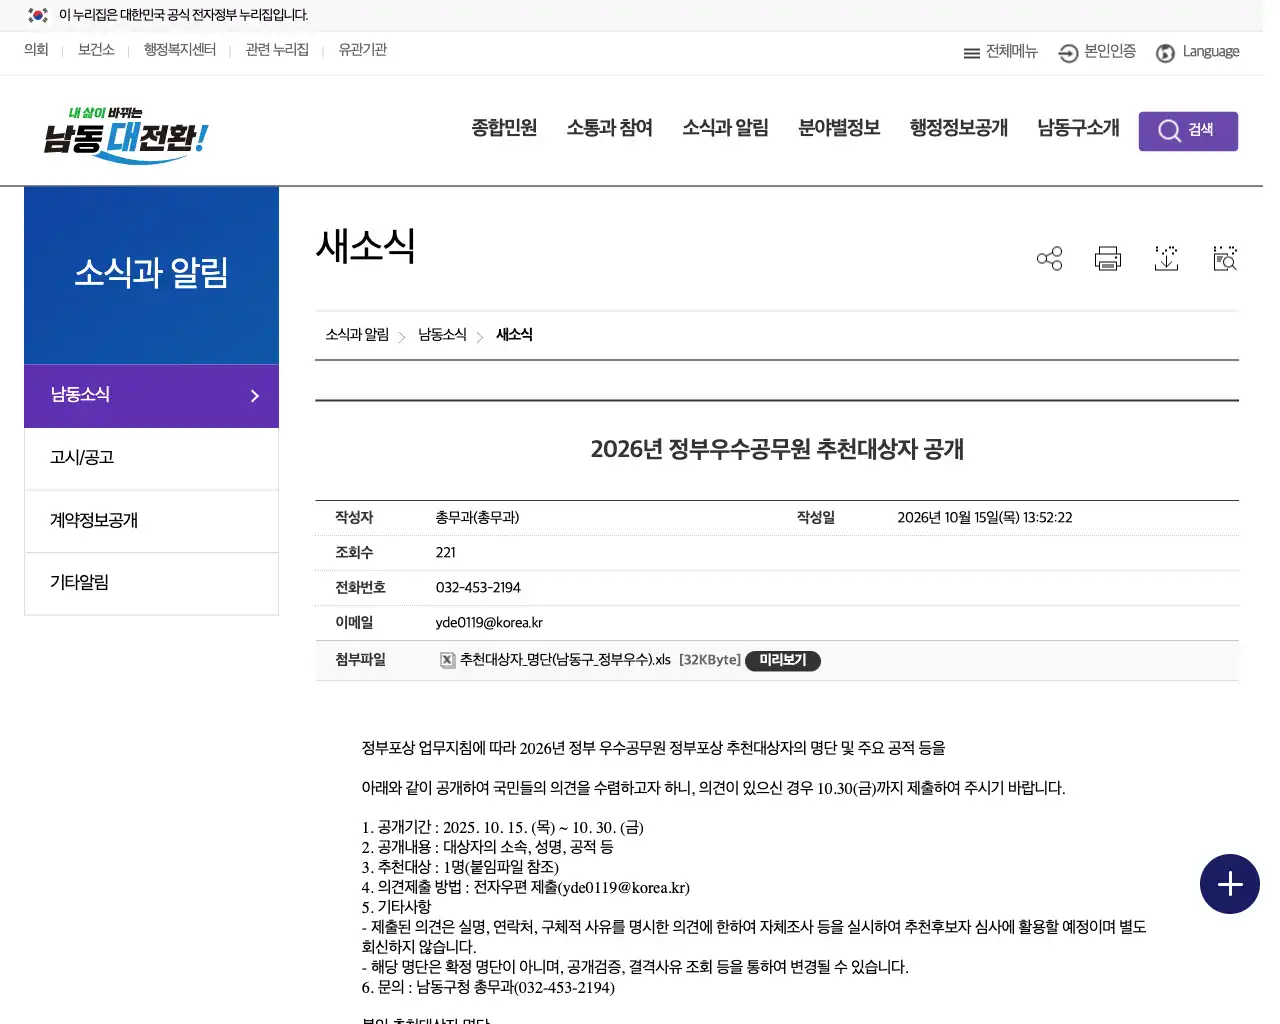This screenshot has height=1024, width=1280.
Task: Click author 총무과(총무과)
Action: coord(477,518)
